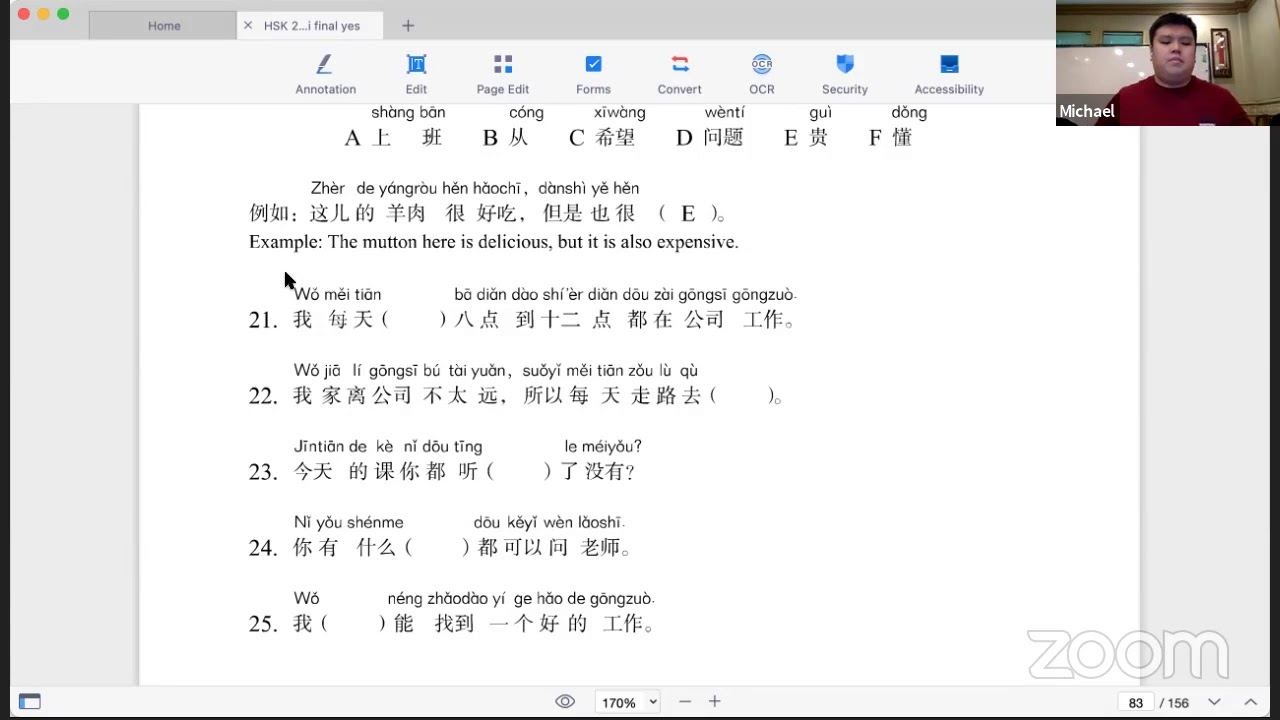Toggle the sidebar panel icon at bottom left

click(30, 702)
